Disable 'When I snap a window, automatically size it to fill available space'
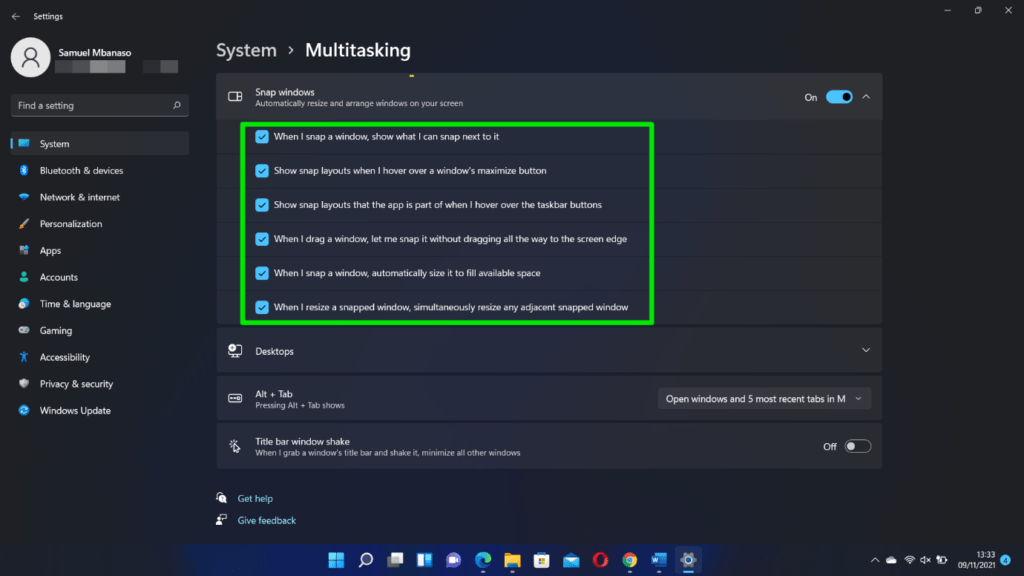Viewport: 1024px width, 576px height. pyautogui.click(x=262, y=273)
